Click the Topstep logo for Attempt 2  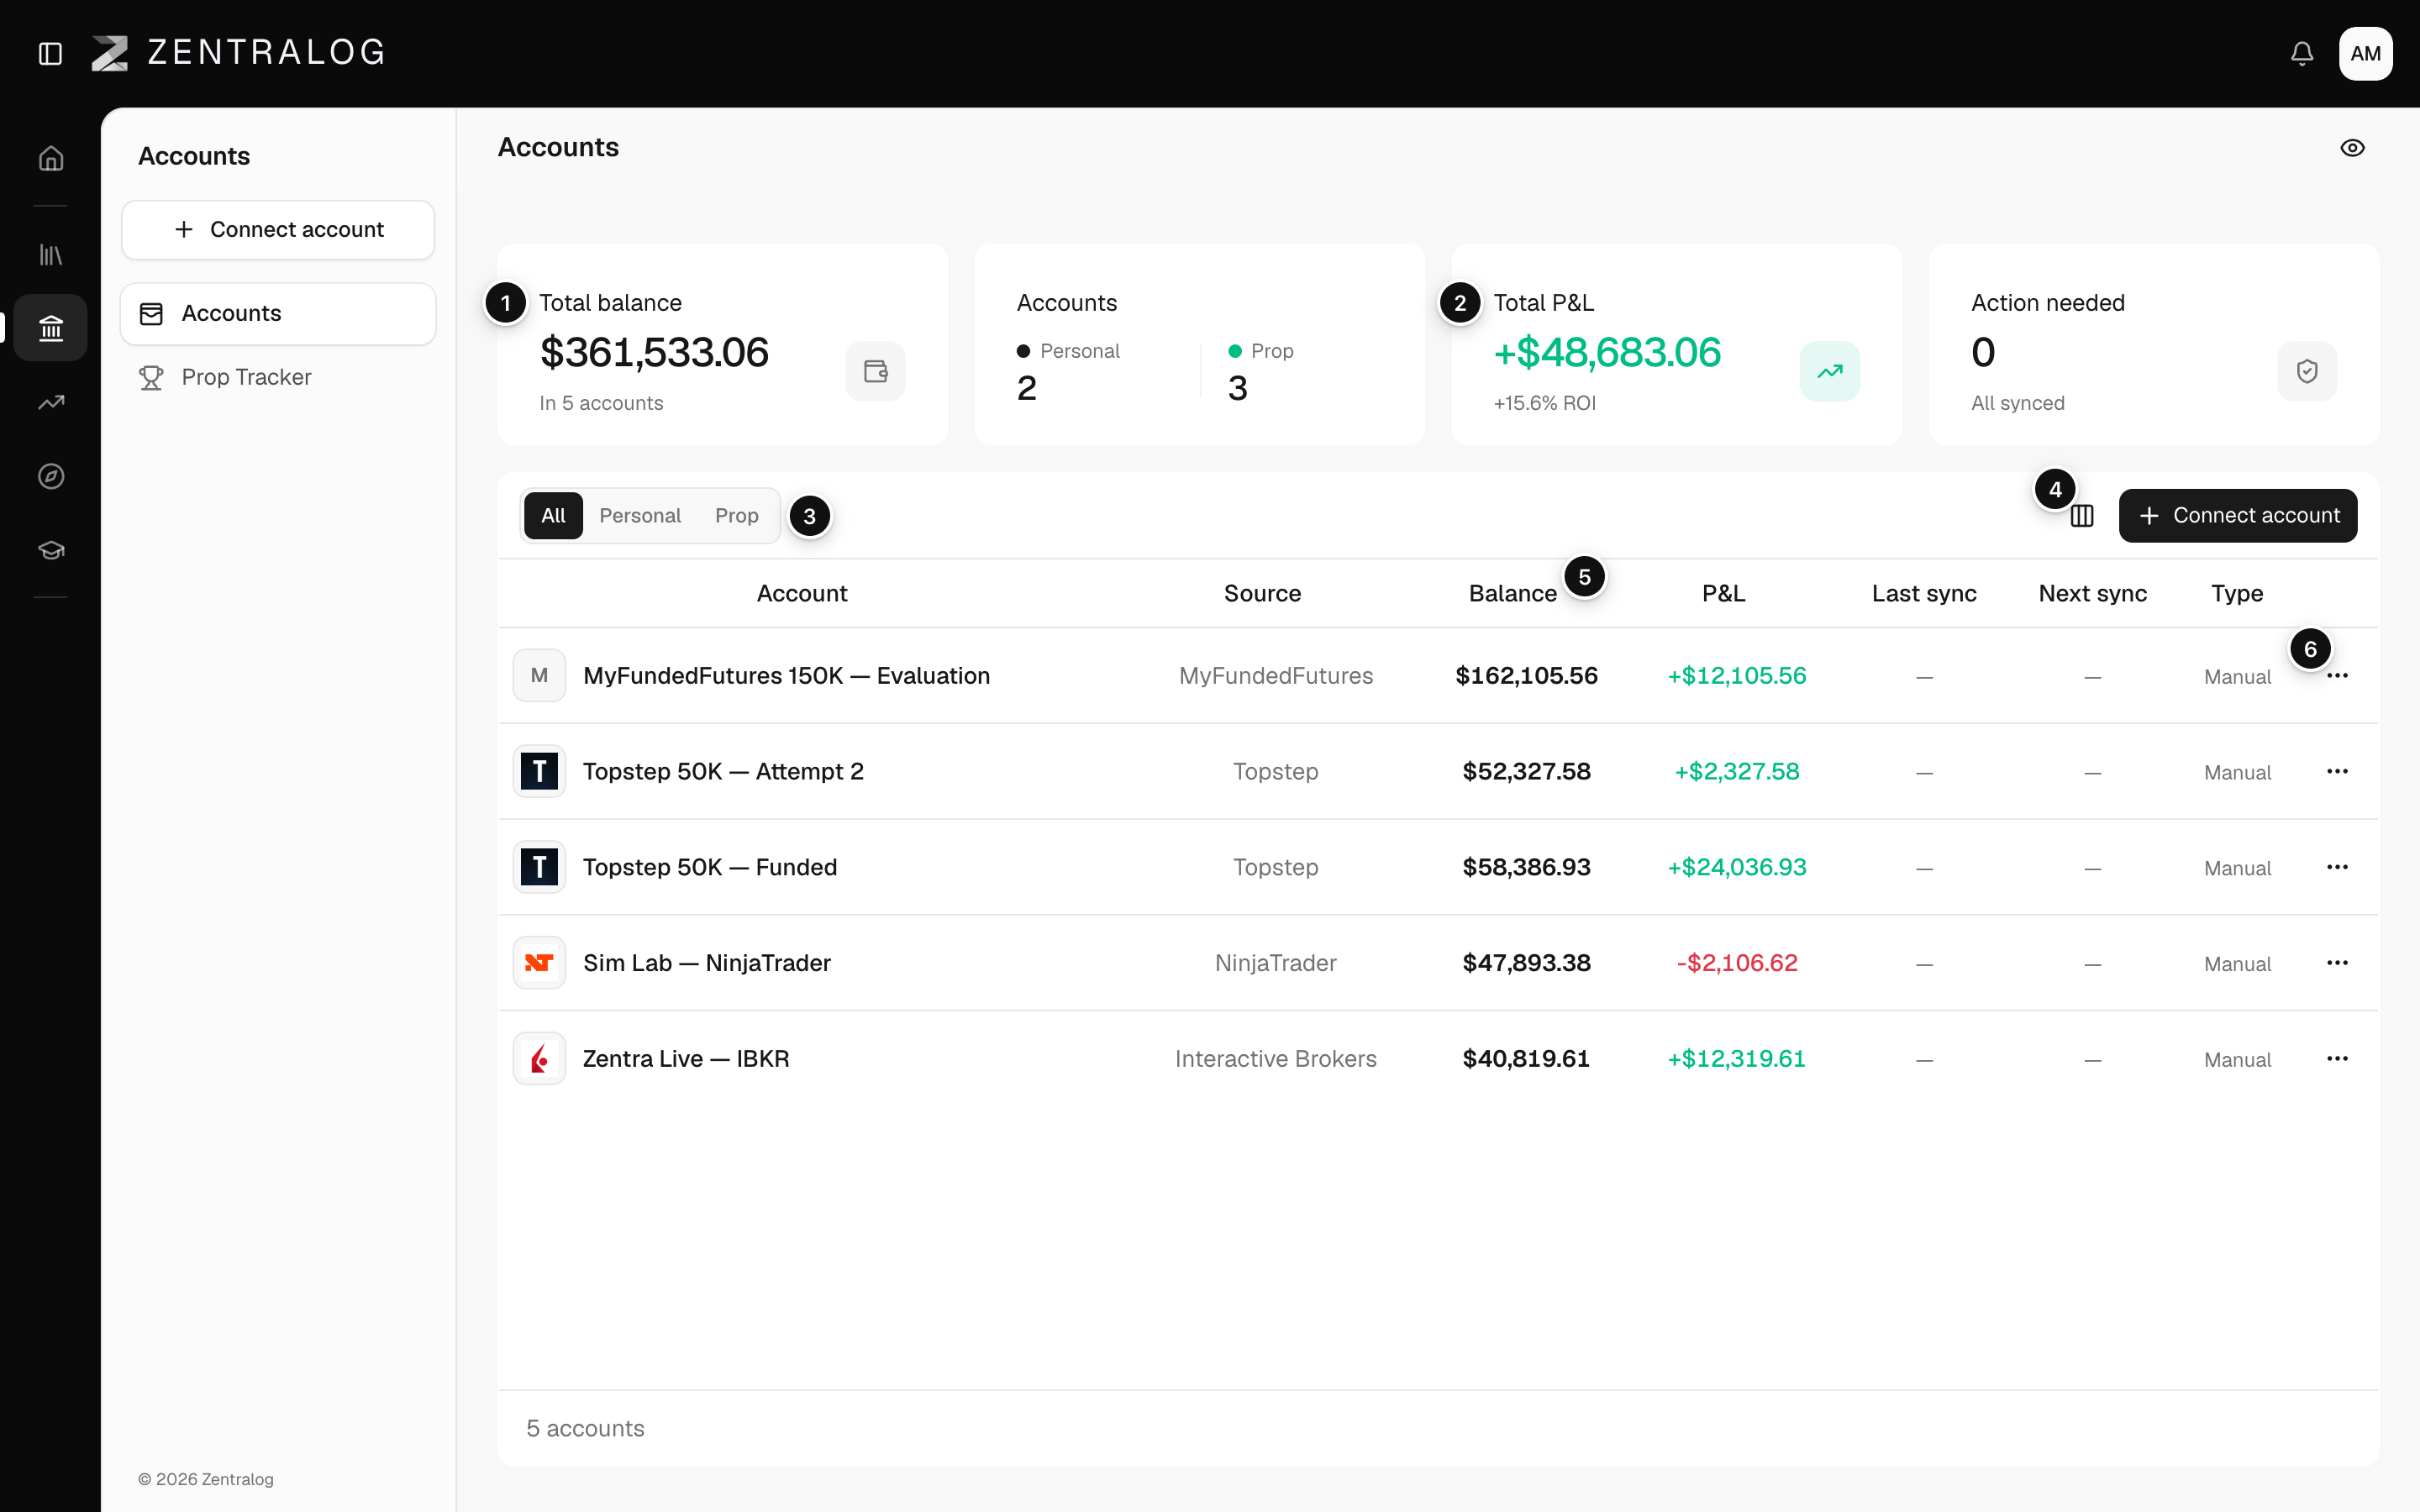[539, 772]
